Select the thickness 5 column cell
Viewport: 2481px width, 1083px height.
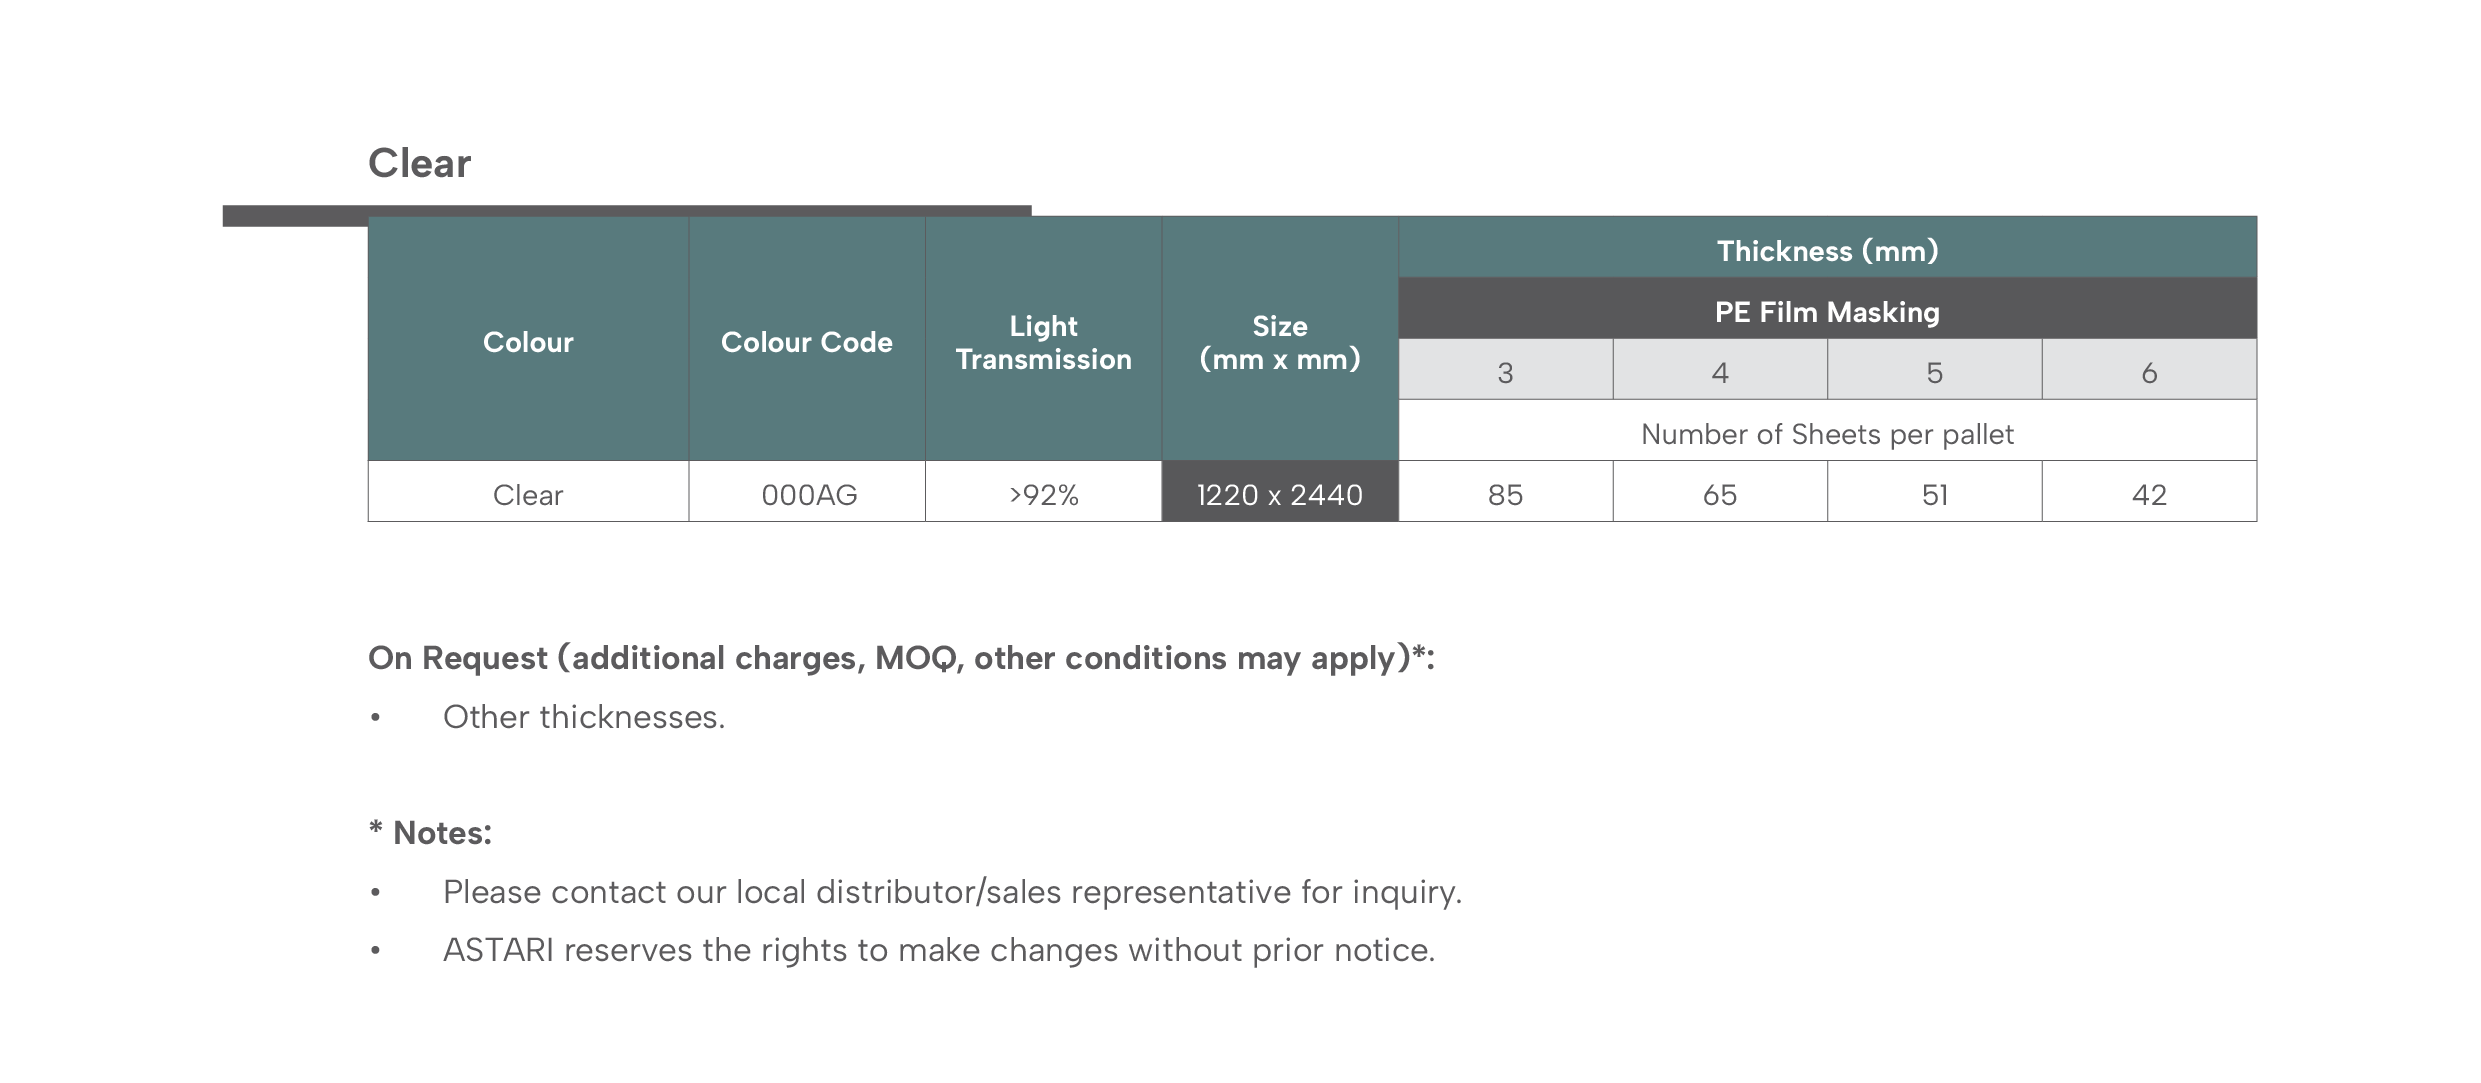(1934, 370)
